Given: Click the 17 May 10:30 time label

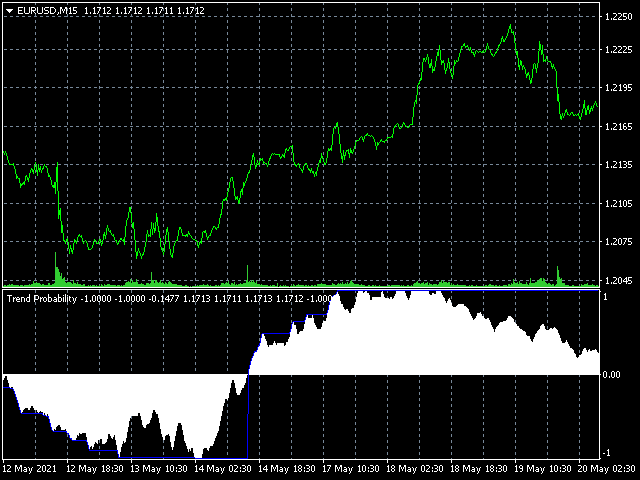Looking at the screenshot, I should (349, 468).
